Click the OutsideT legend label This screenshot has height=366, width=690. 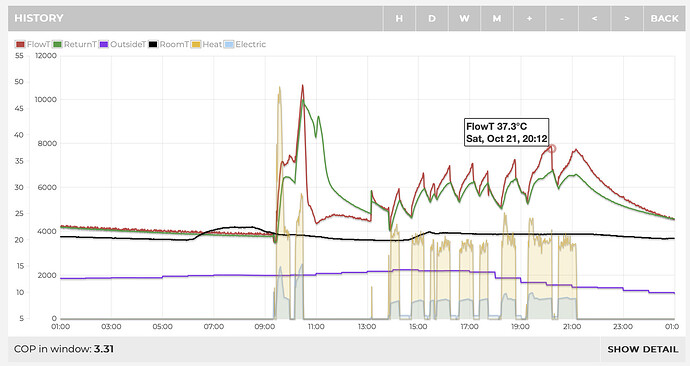(128, 44)
